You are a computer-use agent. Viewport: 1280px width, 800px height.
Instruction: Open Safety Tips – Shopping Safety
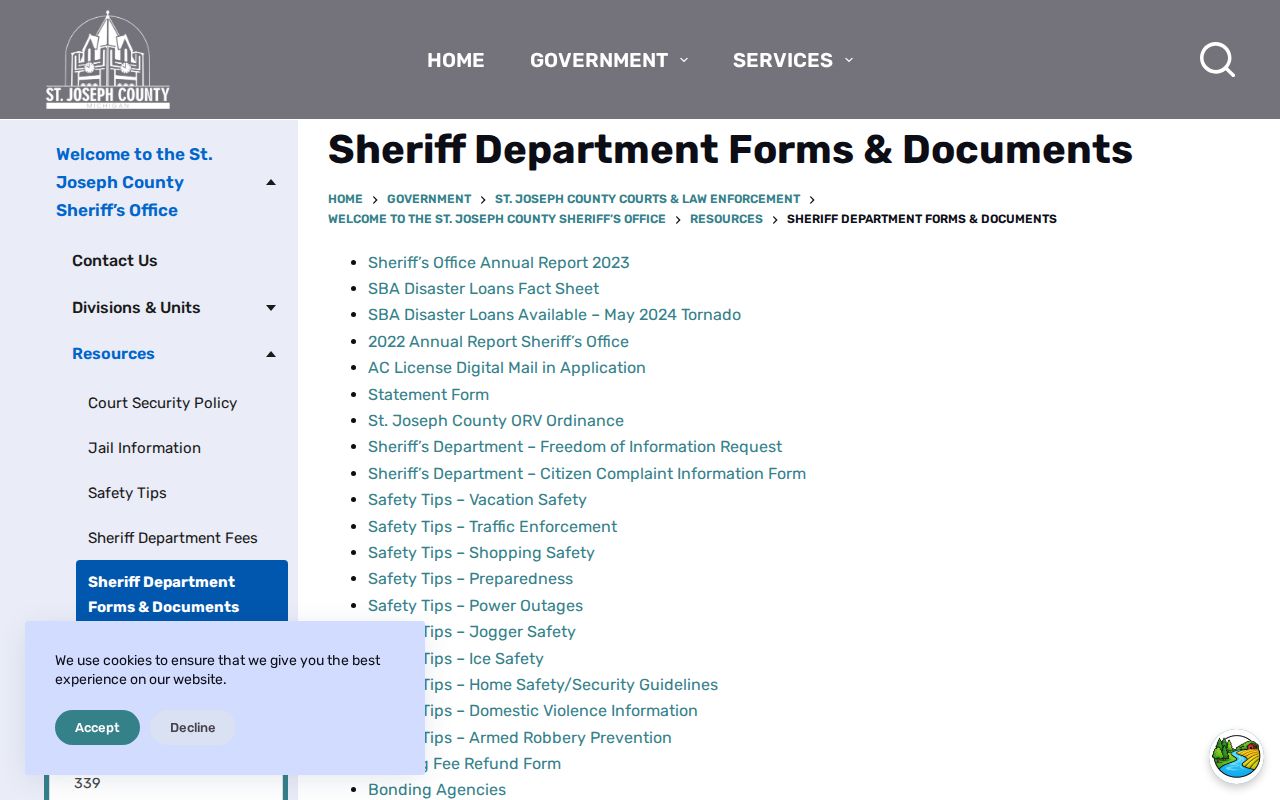coord(481,552)
